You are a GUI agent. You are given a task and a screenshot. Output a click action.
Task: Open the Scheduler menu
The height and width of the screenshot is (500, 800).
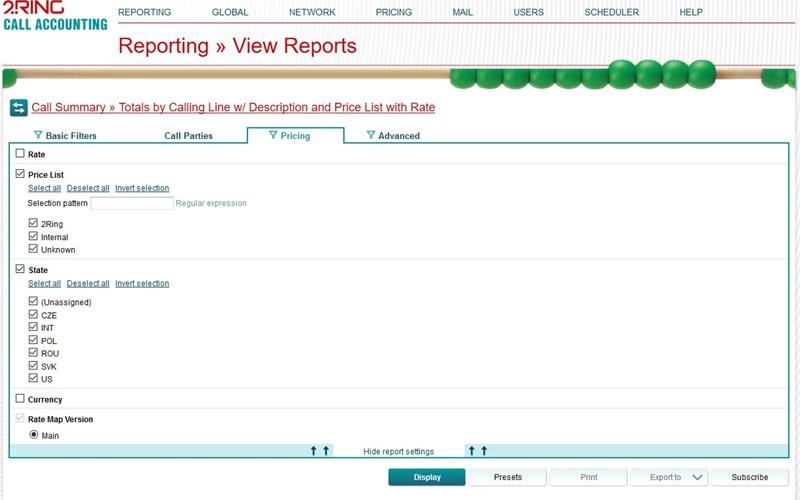611,12
